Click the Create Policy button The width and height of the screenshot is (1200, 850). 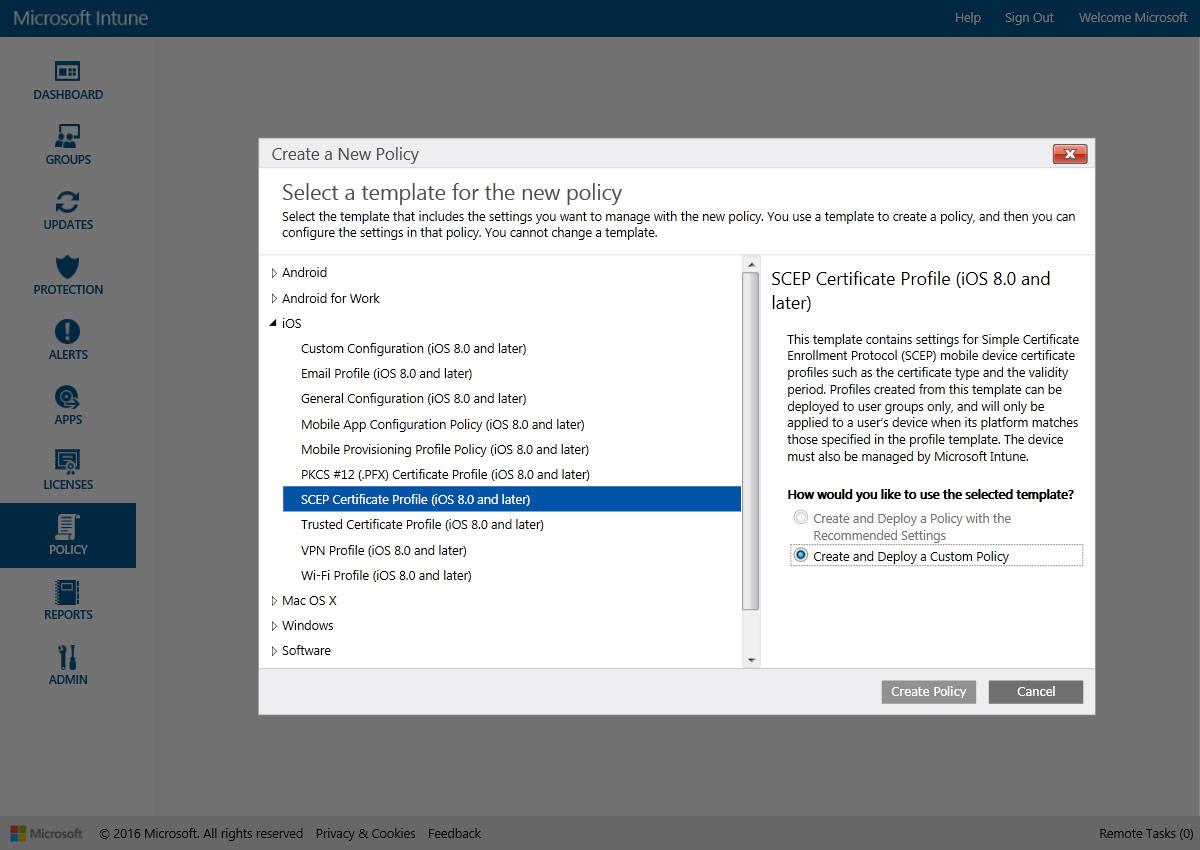(x=929, y=691)
